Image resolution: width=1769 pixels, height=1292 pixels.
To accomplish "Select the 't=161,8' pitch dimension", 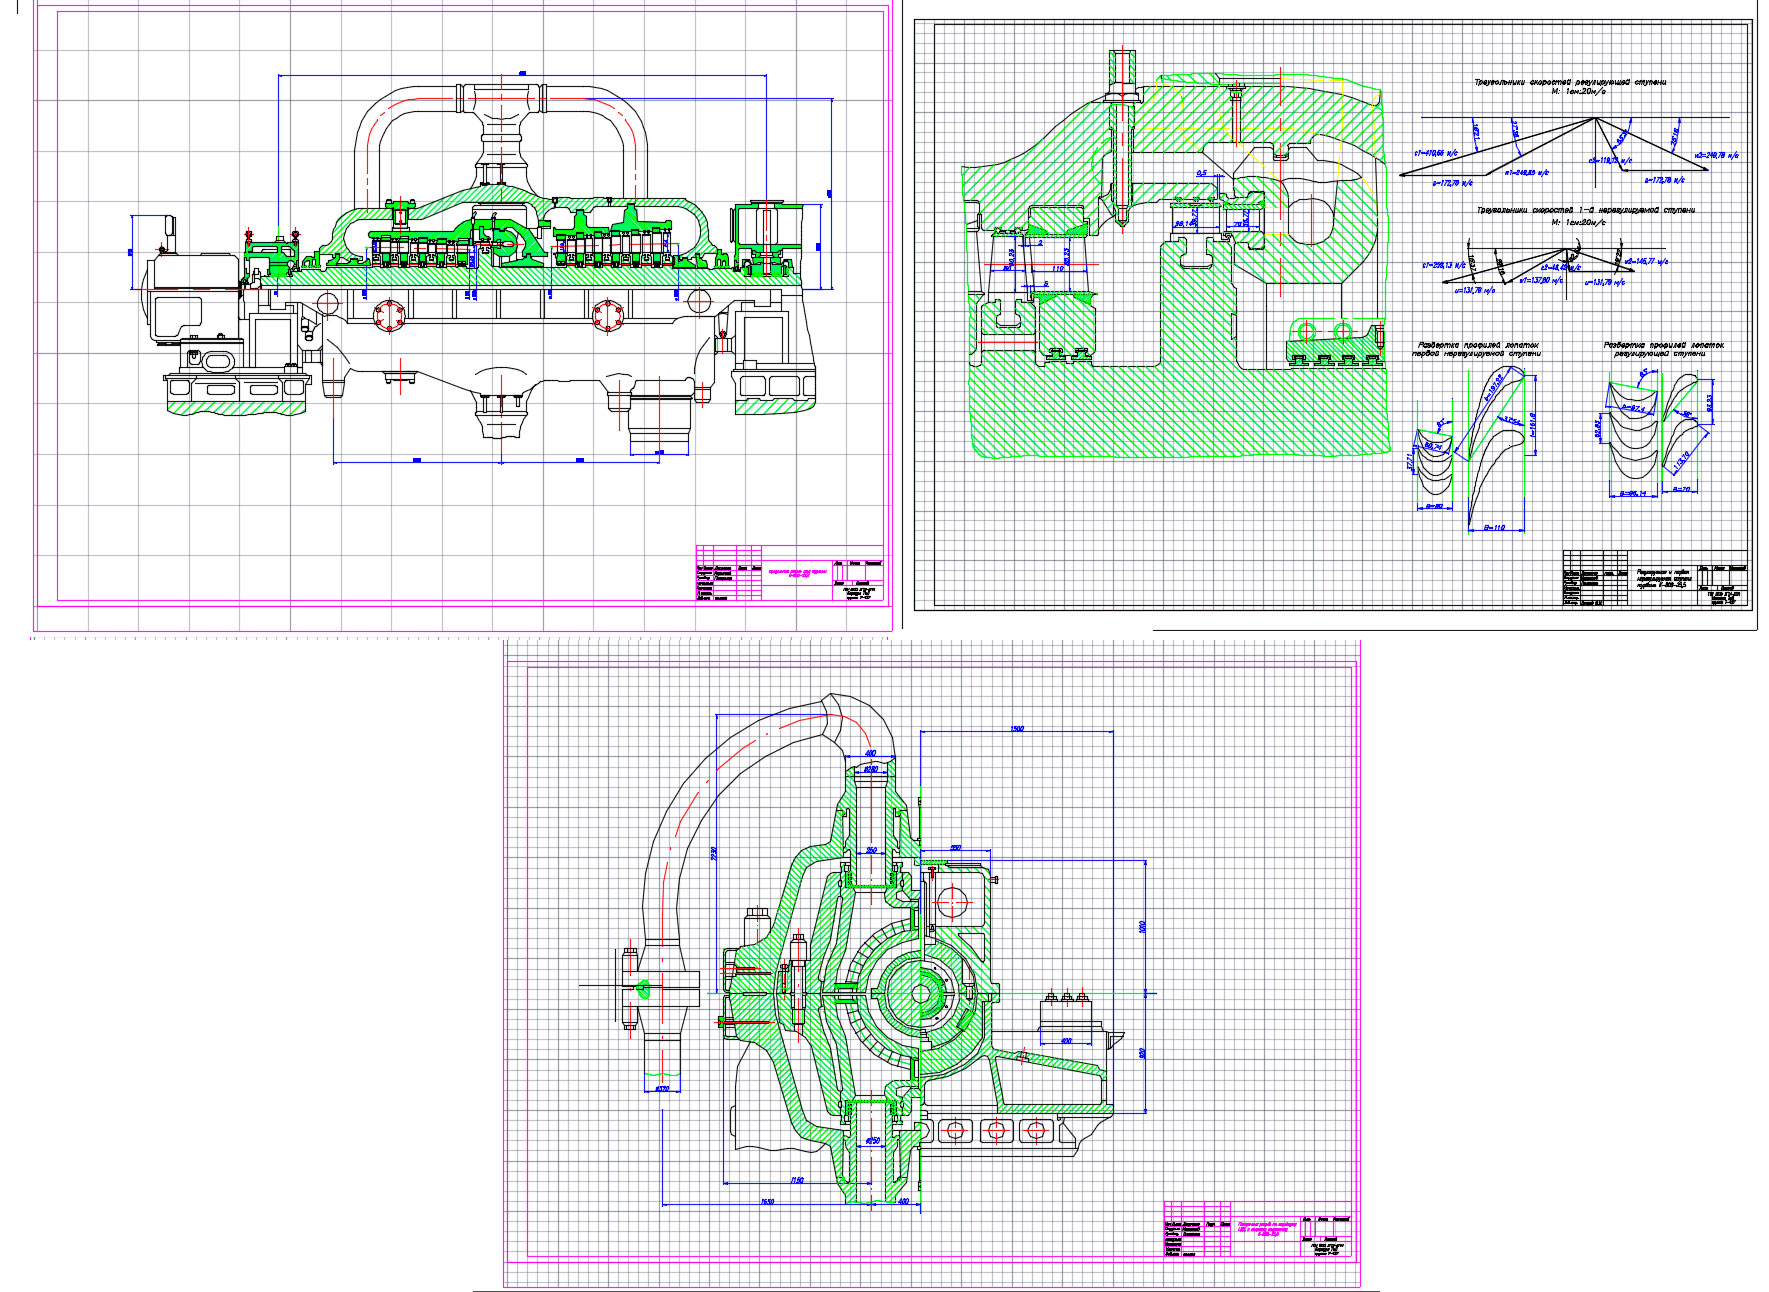I will [x=1531, y=423].
